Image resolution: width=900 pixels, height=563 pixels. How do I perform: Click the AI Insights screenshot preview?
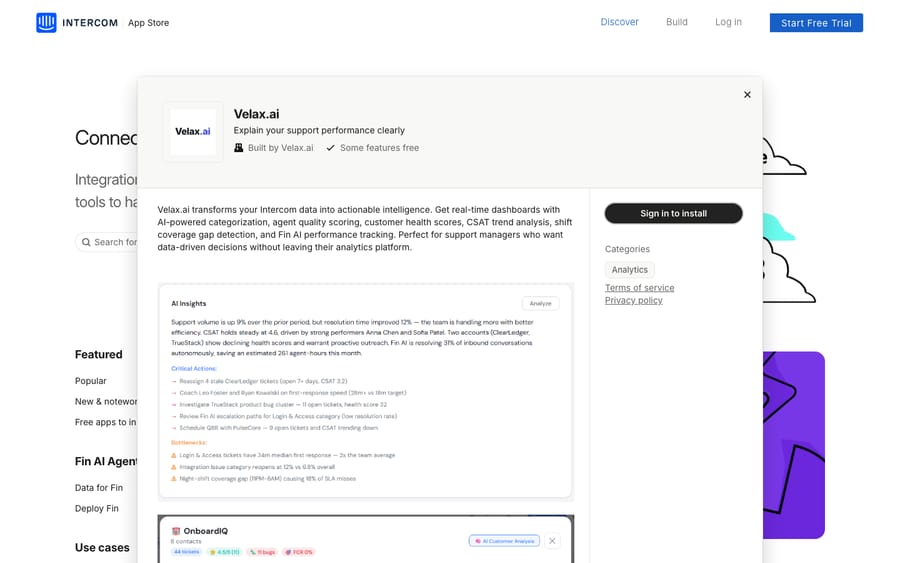click(x=366, y=391)
